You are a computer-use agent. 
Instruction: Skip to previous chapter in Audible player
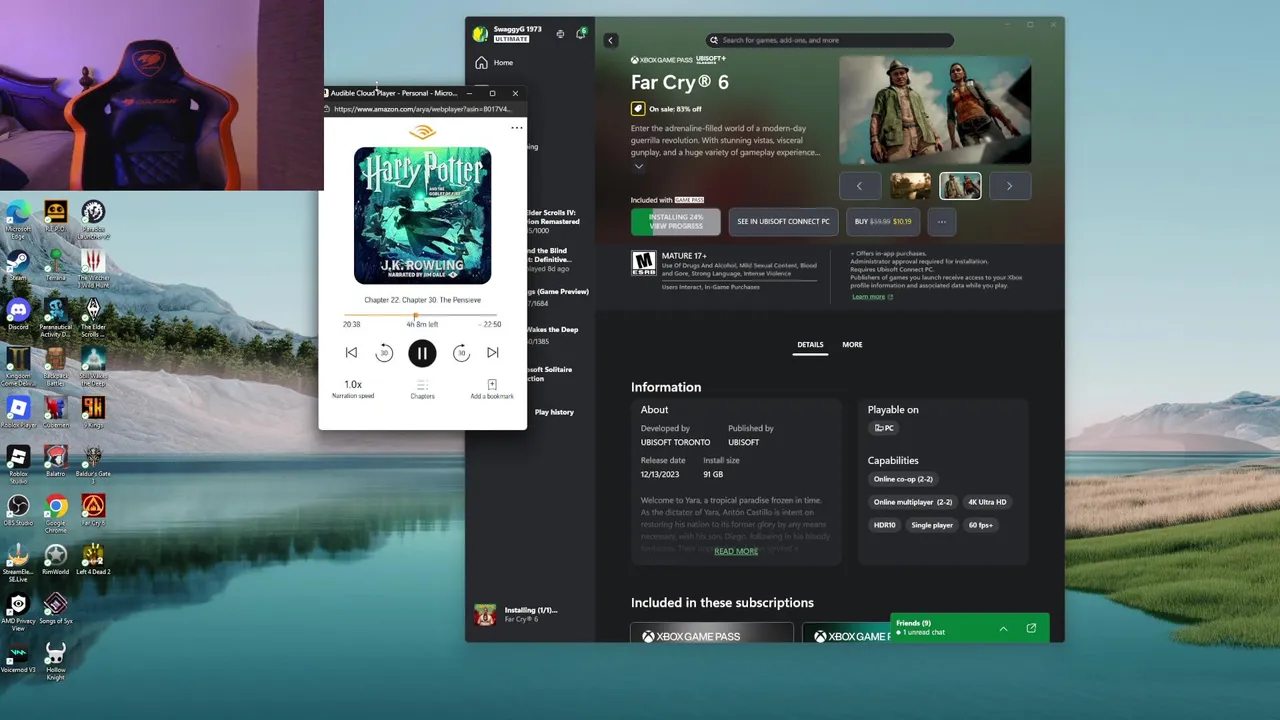(351, 353)
